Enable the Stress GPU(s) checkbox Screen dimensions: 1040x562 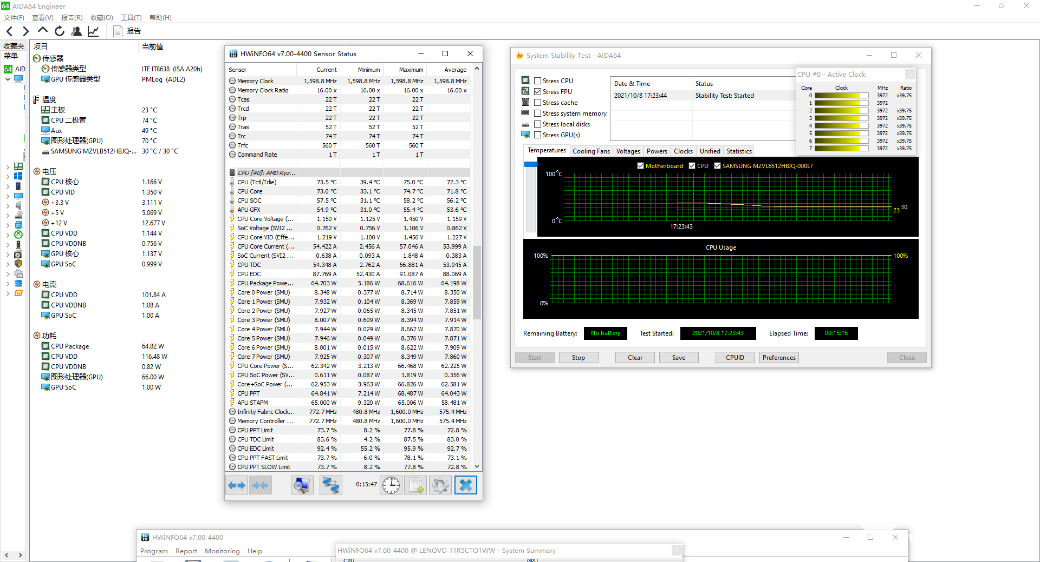[x=538, y=135]
